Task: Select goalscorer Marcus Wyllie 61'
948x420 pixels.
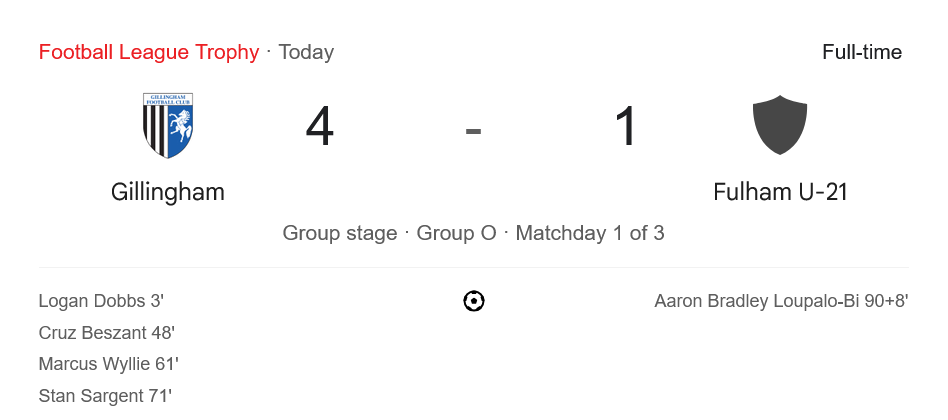Action: (x=108, y=364)
